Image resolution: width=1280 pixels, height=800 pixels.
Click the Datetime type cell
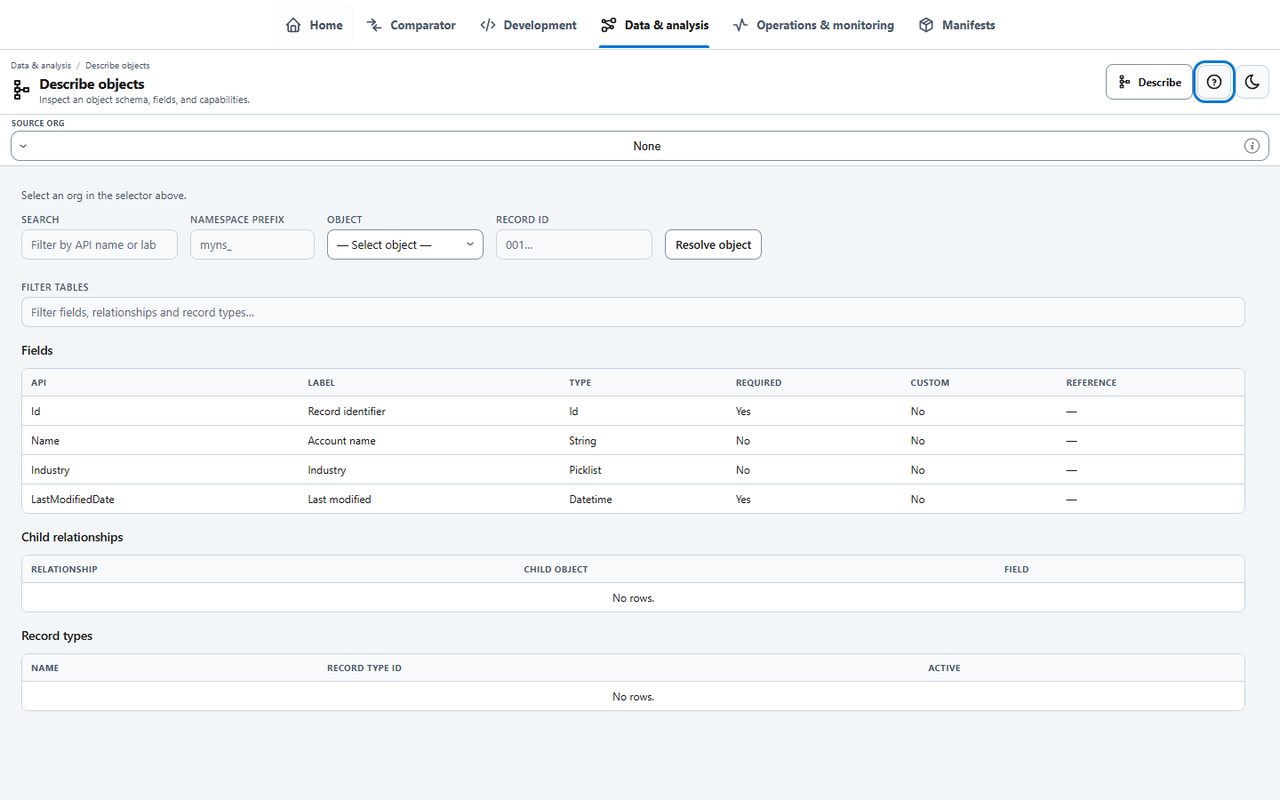[590, 499]
